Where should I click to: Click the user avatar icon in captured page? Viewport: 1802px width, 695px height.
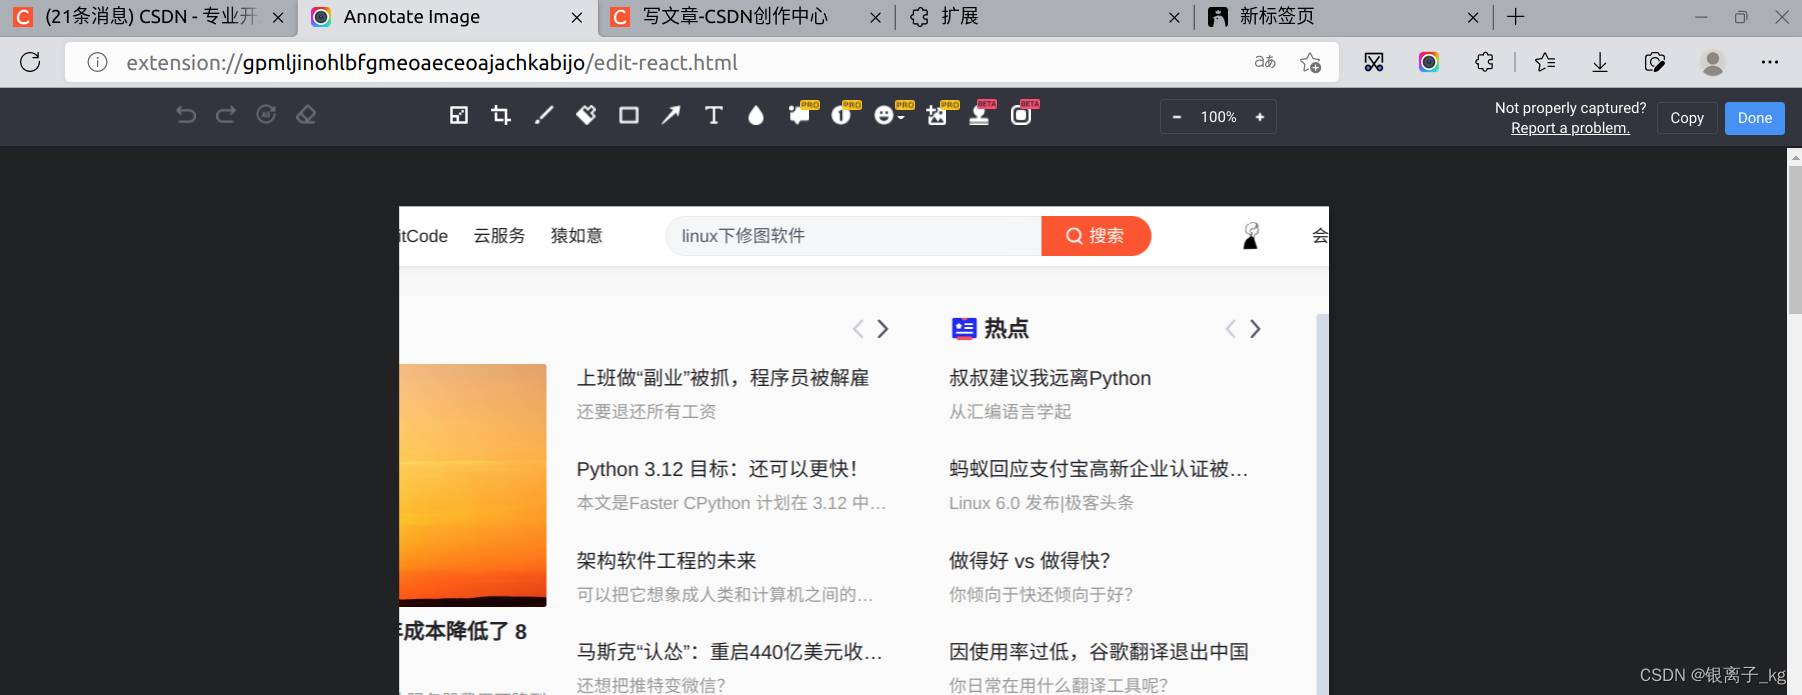(1251, 236)
